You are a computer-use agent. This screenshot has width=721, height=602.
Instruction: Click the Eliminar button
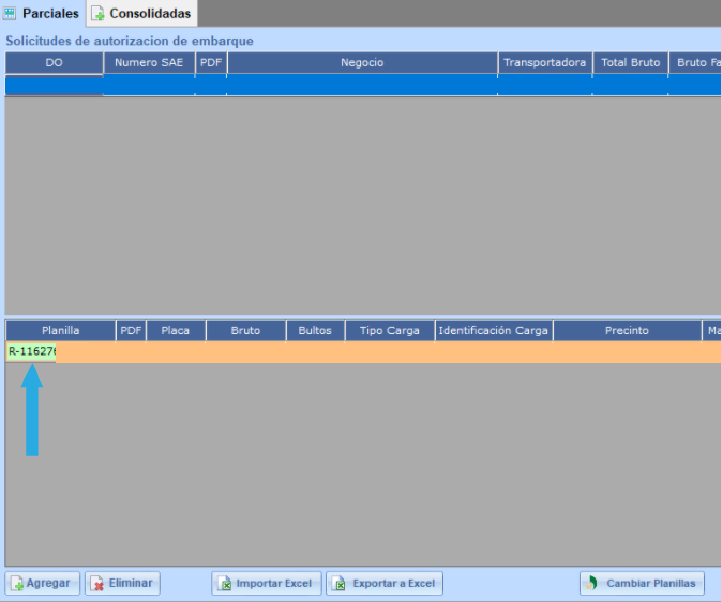pyautogui.click(x=122, y=583)
